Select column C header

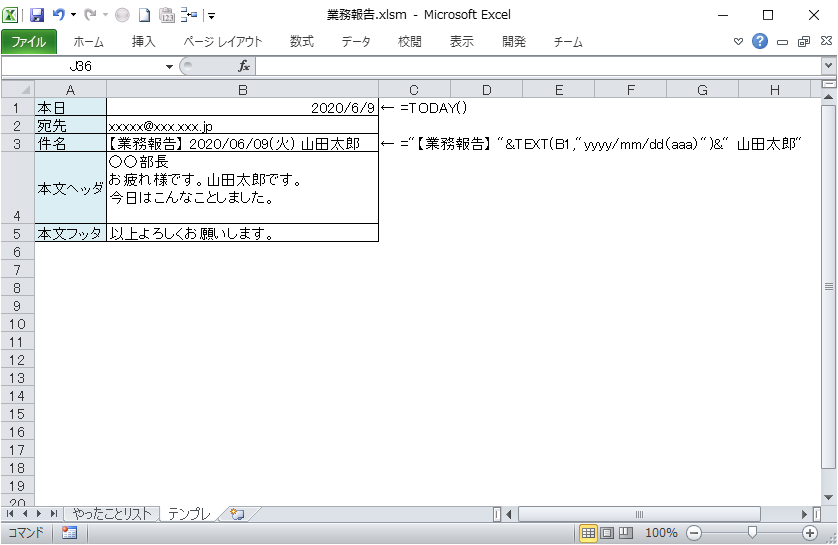[x=414, y=90]
